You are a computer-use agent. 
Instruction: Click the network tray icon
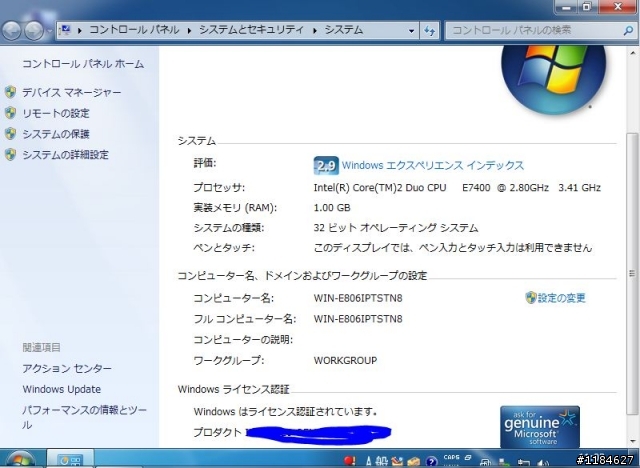(x=523, y=463)
